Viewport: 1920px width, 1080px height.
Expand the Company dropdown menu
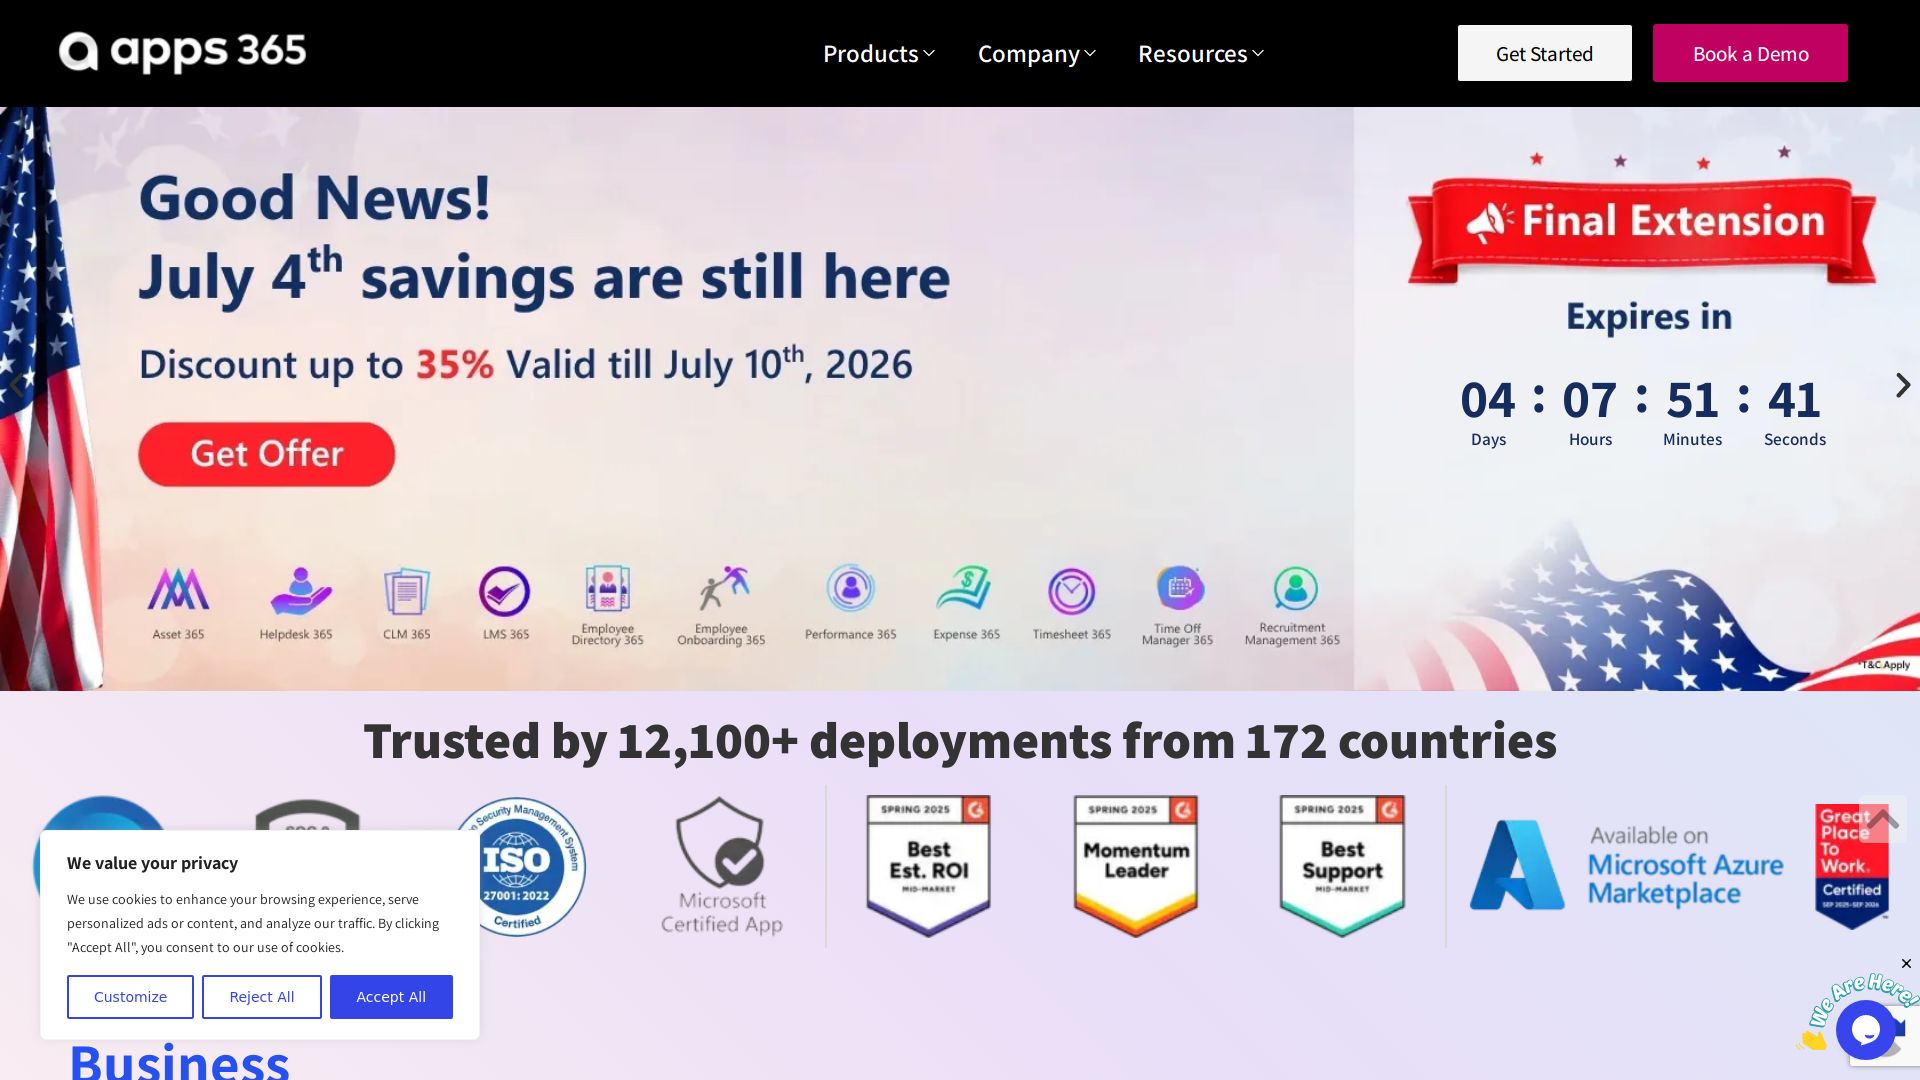pyautogui.click(x=1036, y=53)
